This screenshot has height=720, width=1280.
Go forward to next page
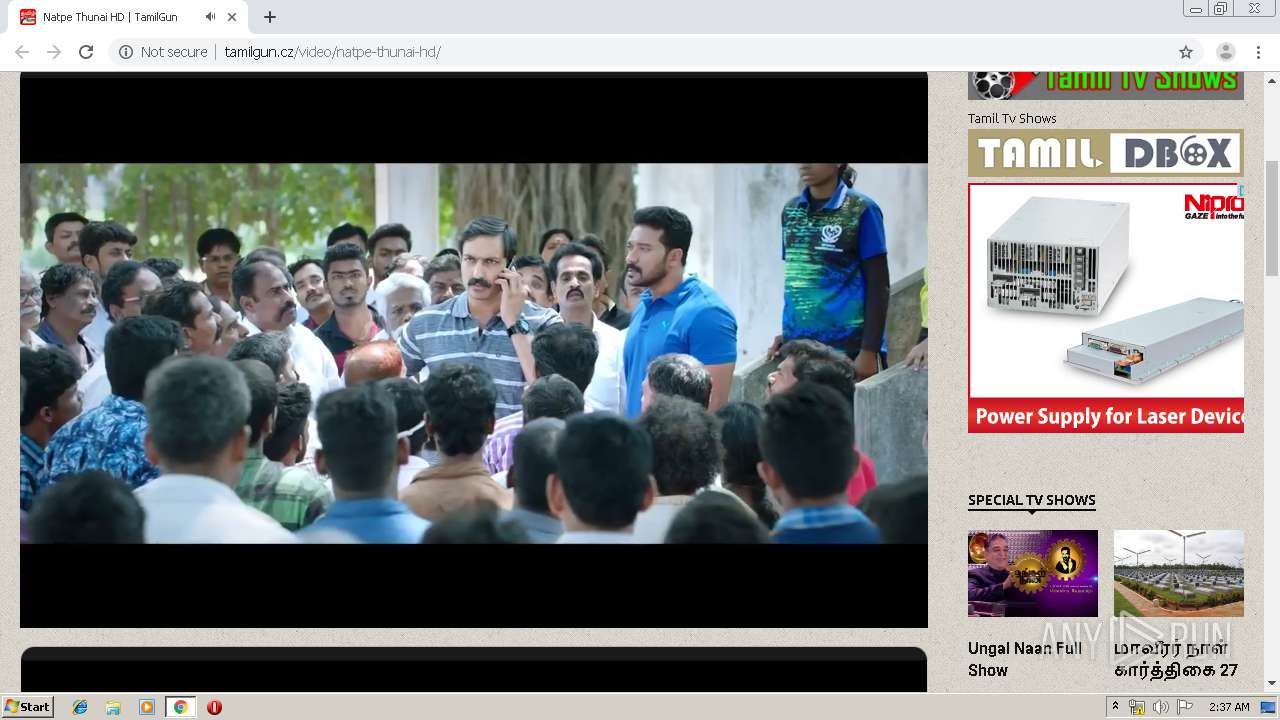[x=54, y=52]
